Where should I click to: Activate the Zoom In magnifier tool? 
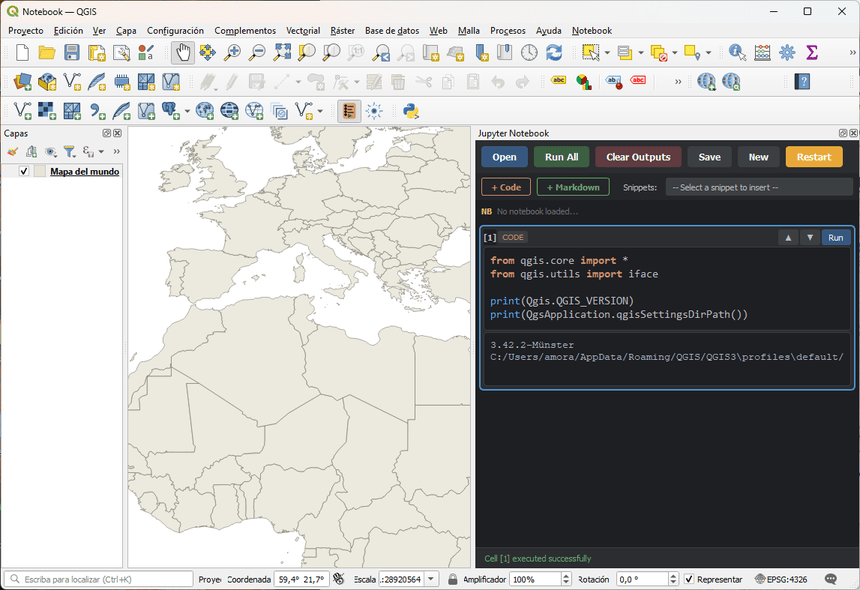[x=232, y=53]
